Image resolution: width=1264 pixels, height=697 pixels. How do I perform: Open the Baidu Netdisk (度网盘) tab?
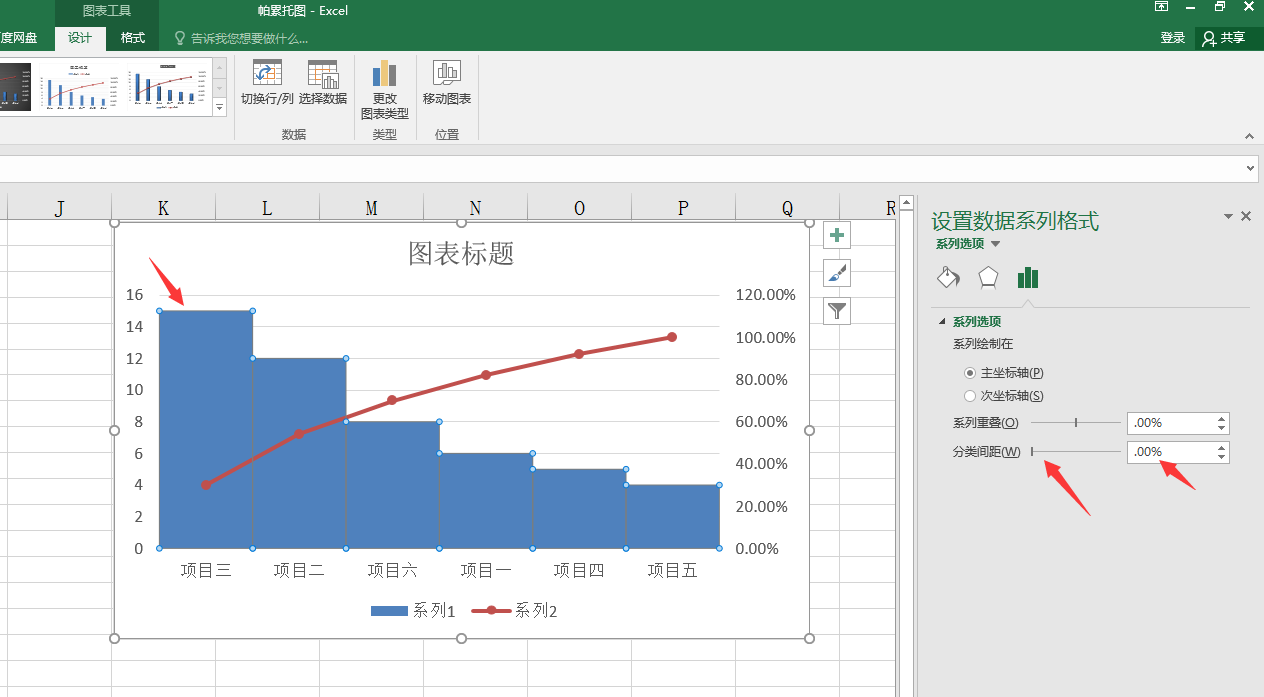(18, 38)
